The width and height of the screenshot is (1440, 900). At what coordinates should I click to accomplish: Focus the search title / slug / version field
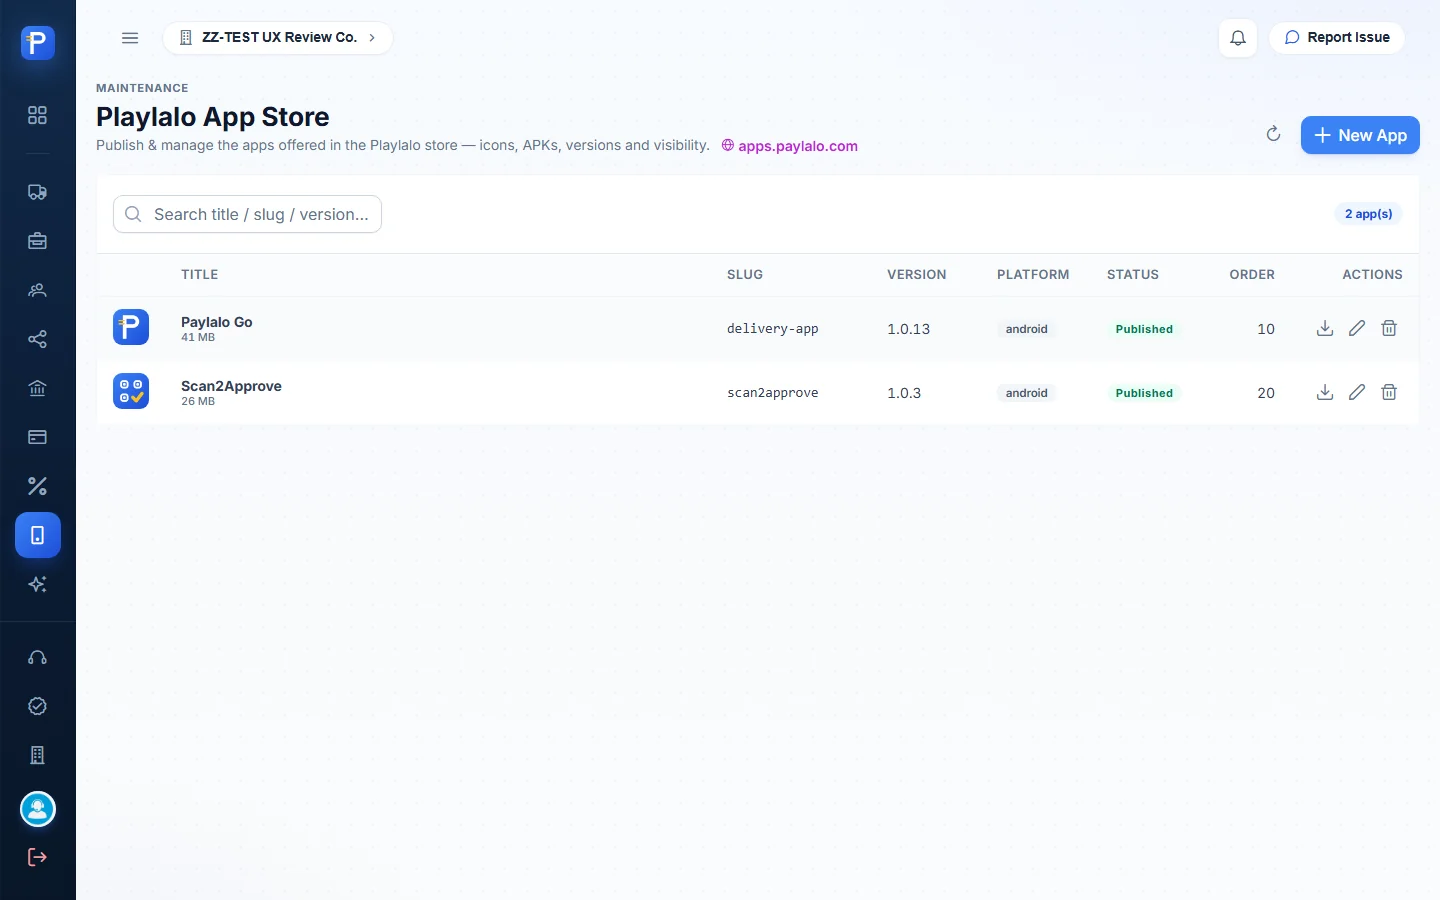point(247,214)
